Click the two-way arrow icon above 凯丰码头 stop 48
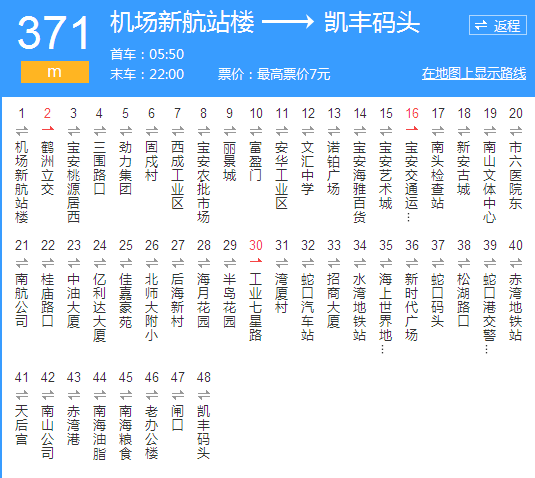 point(204,395)
